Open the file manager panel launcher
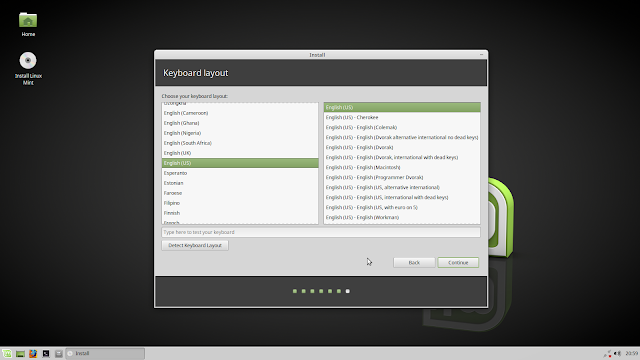Viewport: 640px width, 360px height. click(x=59, y=353)
